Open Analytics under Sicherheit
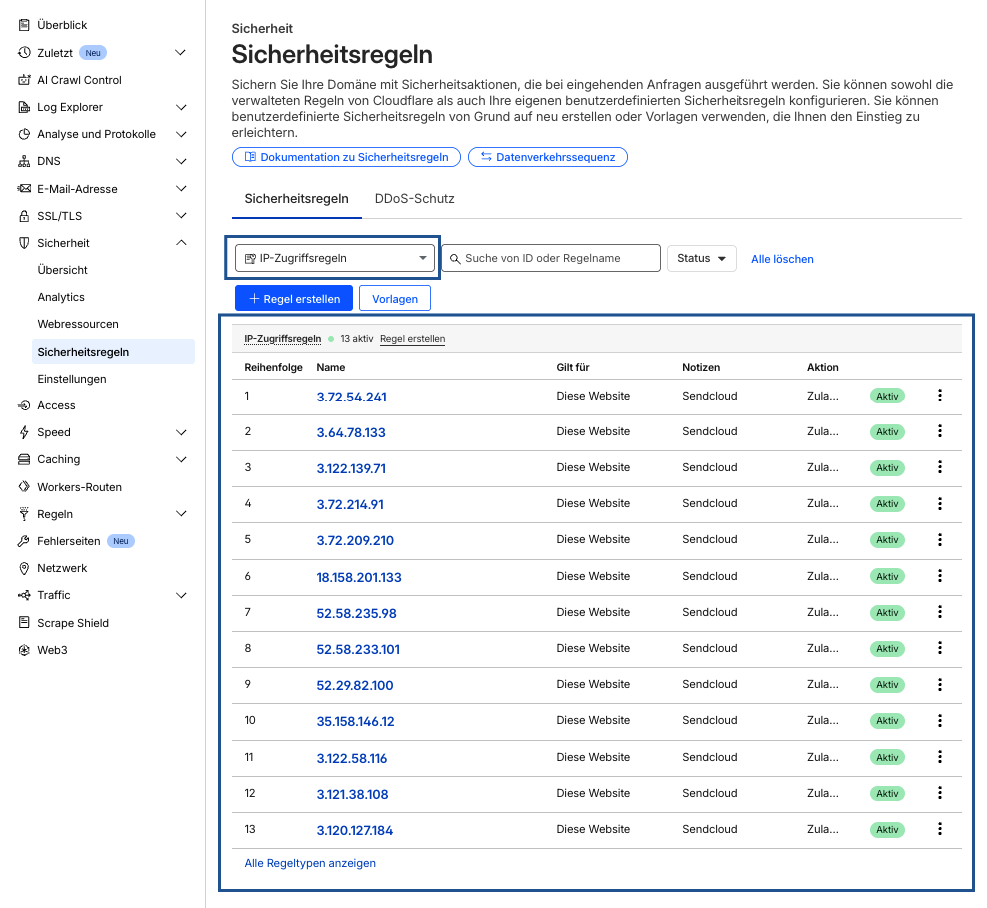Image resolution: width=987 pixels, height=908 pixels. pos(61,297)
